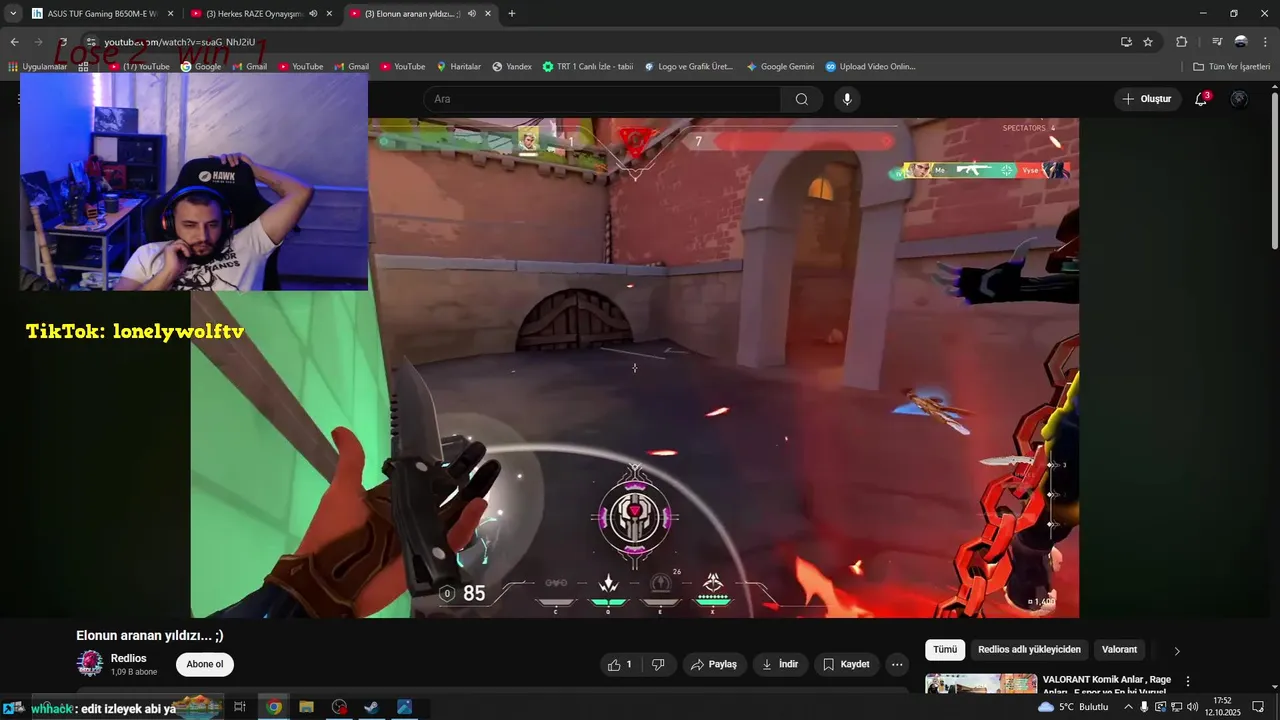Screen dimensions: 1280x720
Task: Expand the Chrome tab search dropdown
Action: (13, 14)
